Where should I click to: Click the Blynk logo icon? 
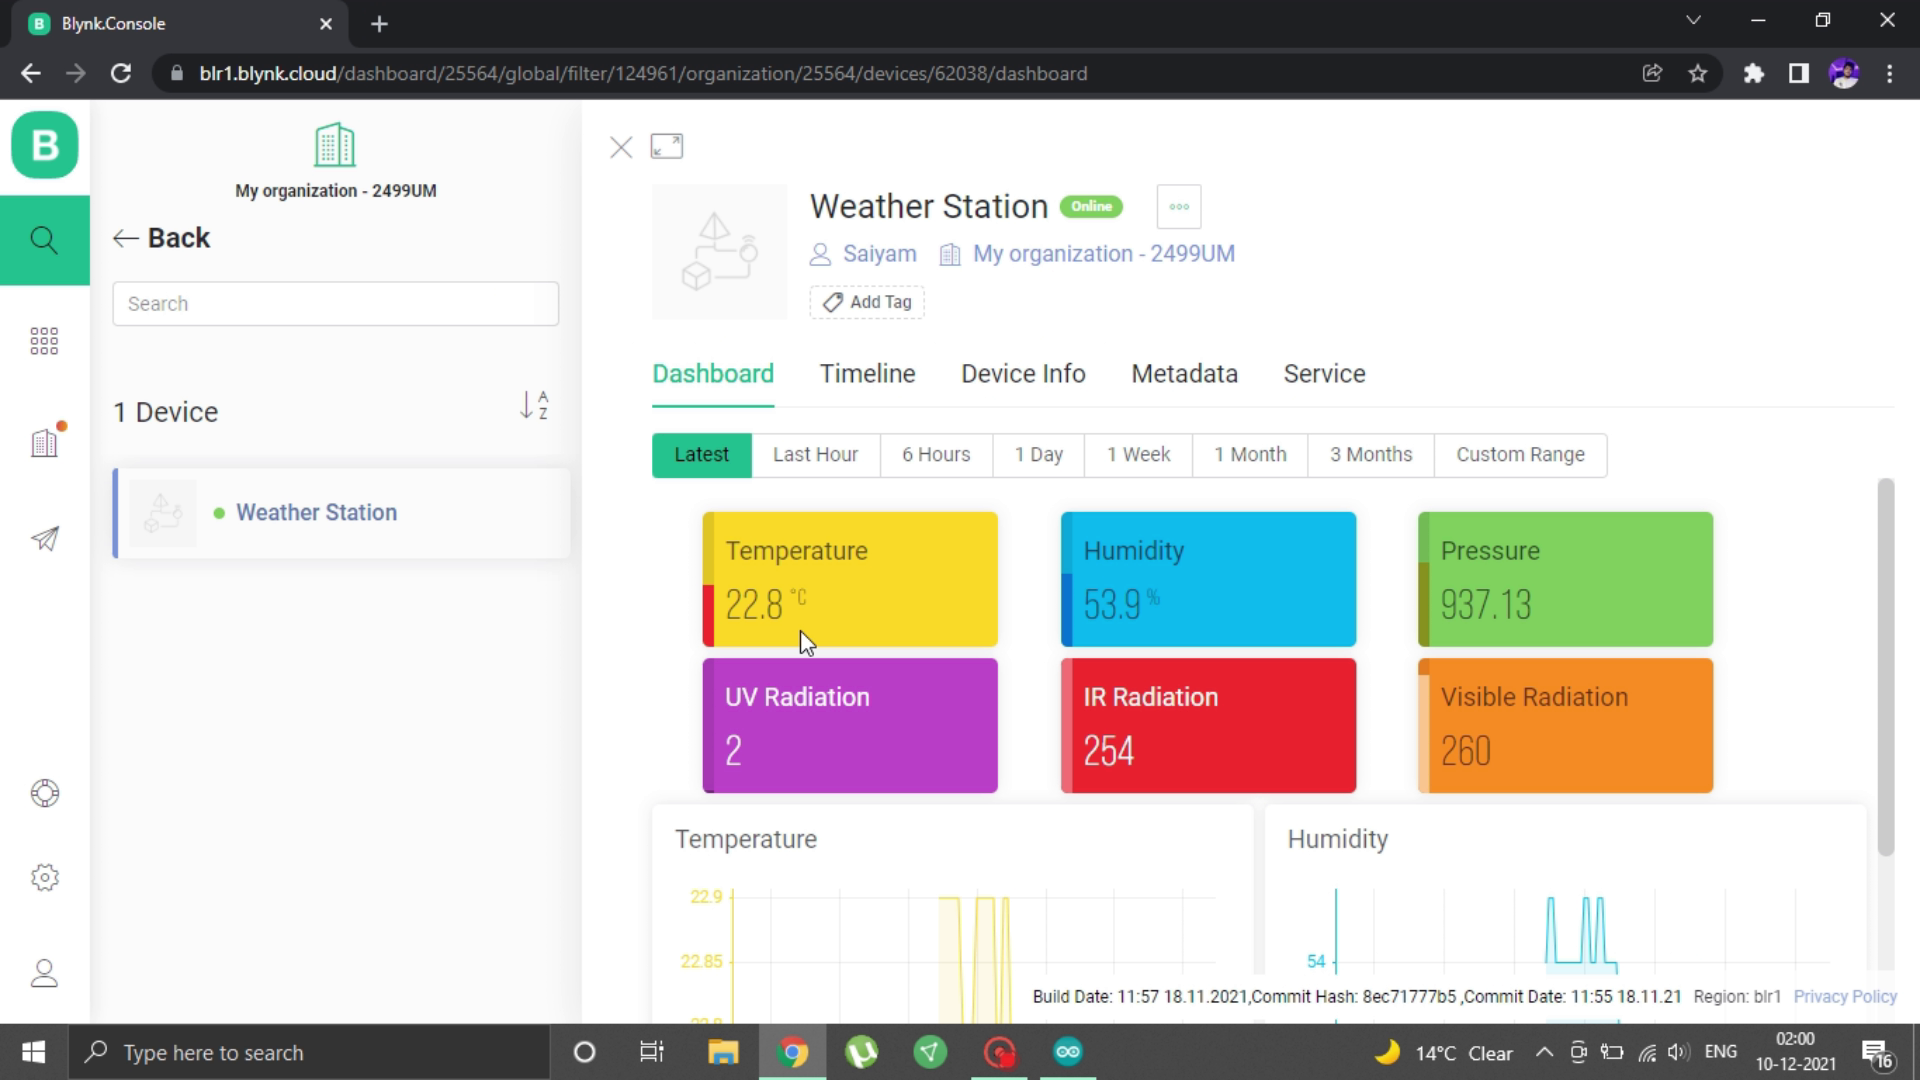(x=45, y=146)
